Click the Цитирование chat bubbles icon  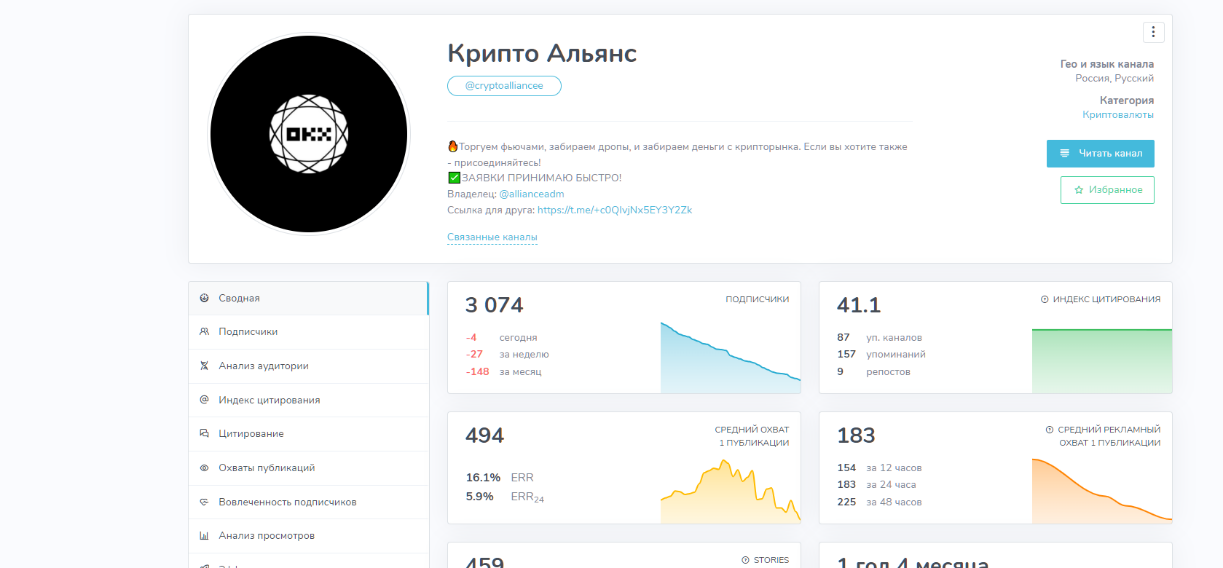coord(204,434)
